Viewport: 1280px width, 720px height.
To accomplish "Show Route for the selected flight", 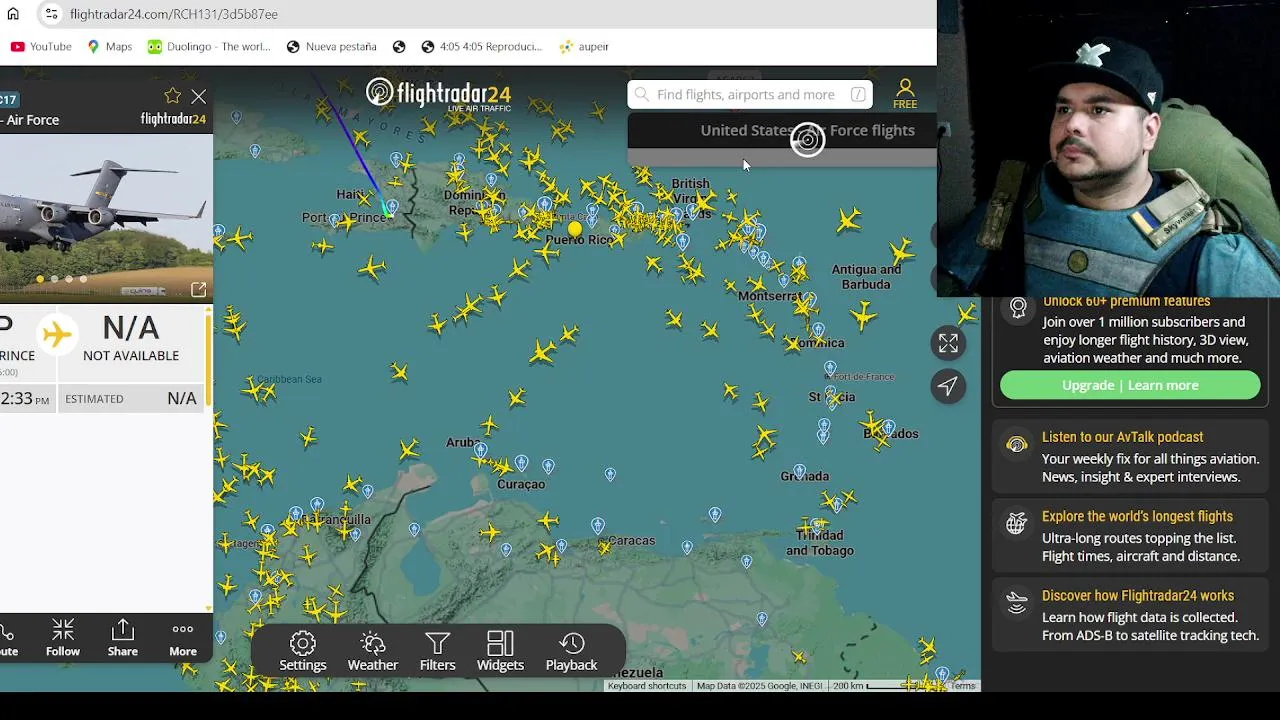I will 8,638.
